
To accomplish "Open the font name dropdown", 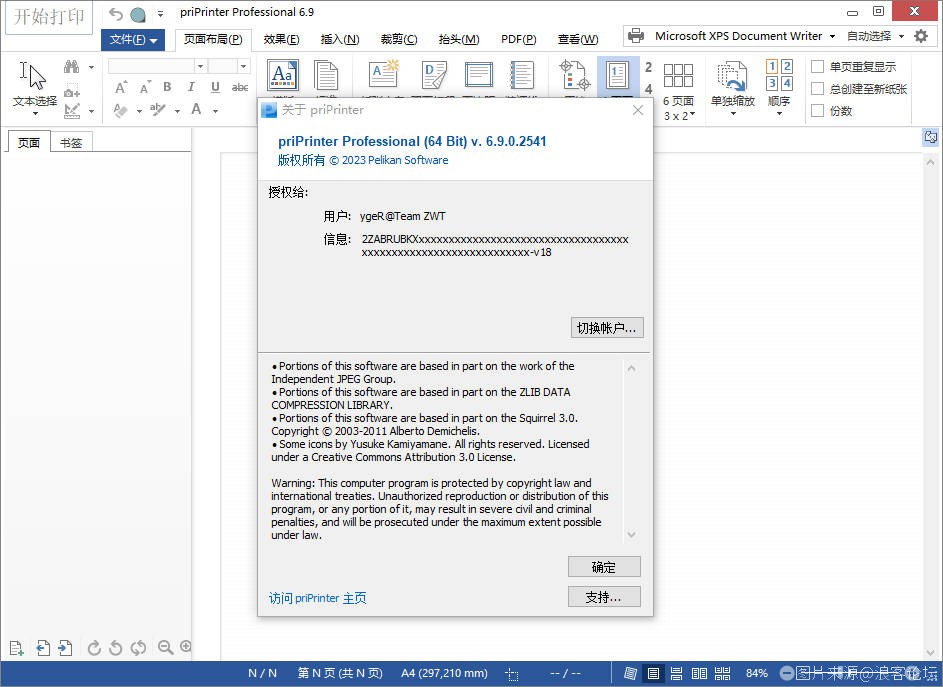I will [x=200, y=66].
